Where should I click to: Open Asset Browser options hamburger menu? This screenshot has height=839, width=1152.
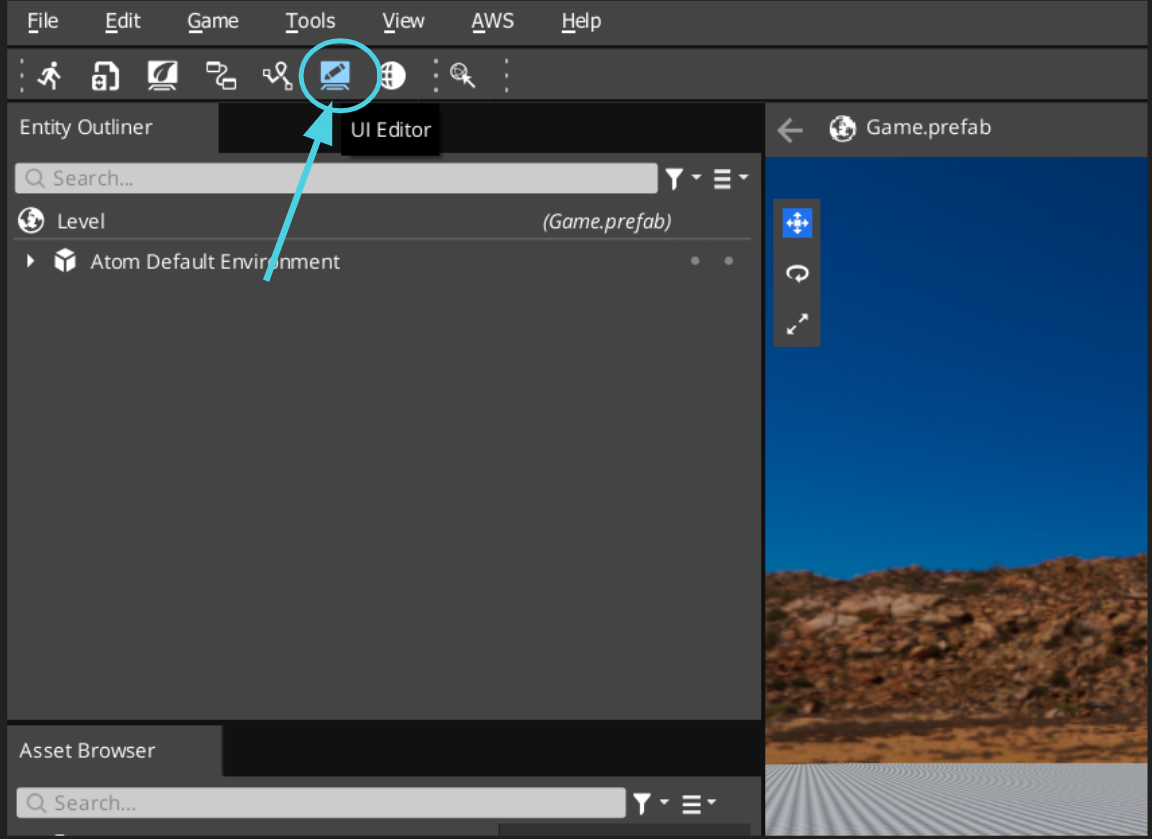pyautogui.click(x=698, y=803)
